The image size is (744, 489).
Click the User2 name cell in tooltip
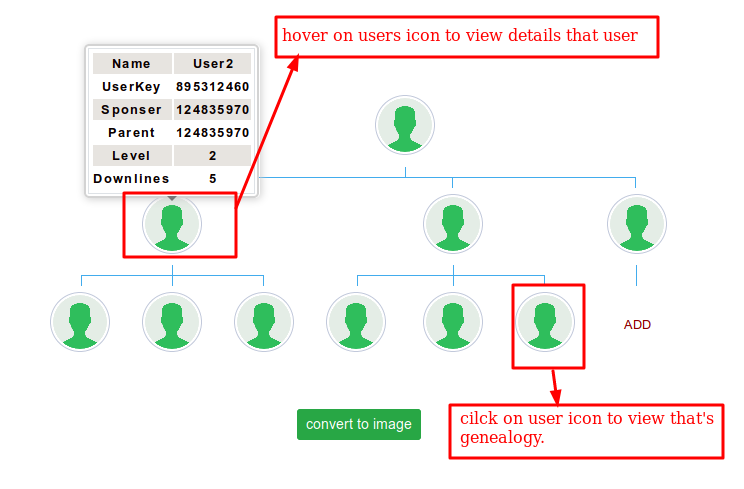coord(212,64)
